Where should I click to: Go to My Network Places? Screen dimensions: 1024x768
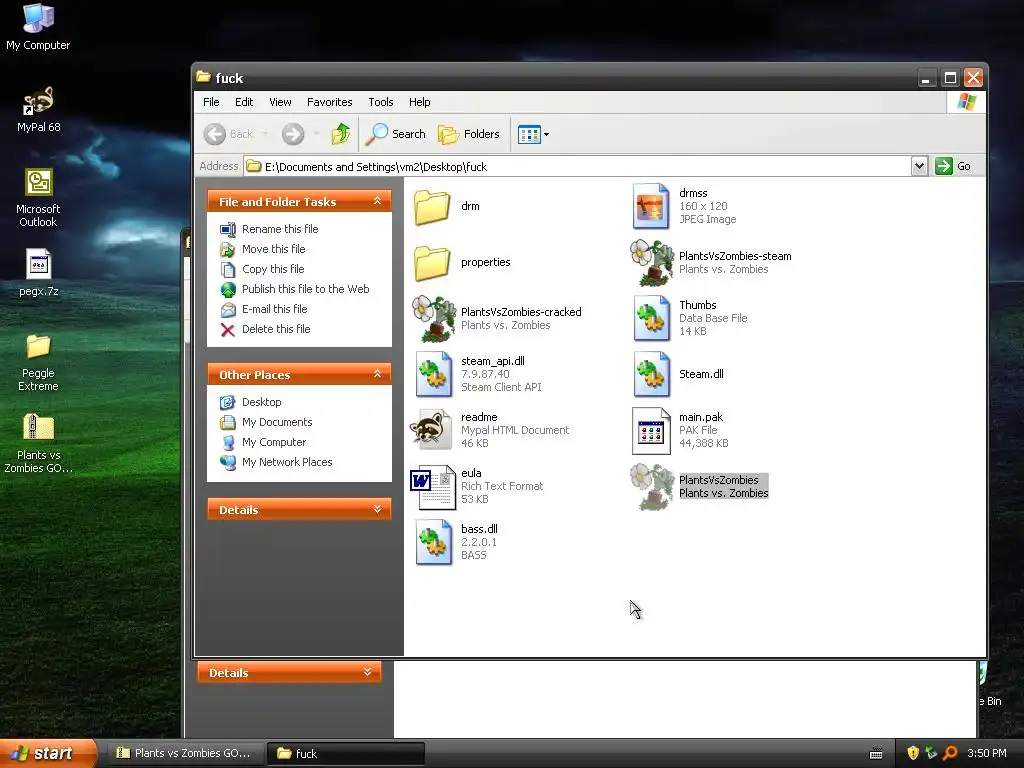(287, 462)
